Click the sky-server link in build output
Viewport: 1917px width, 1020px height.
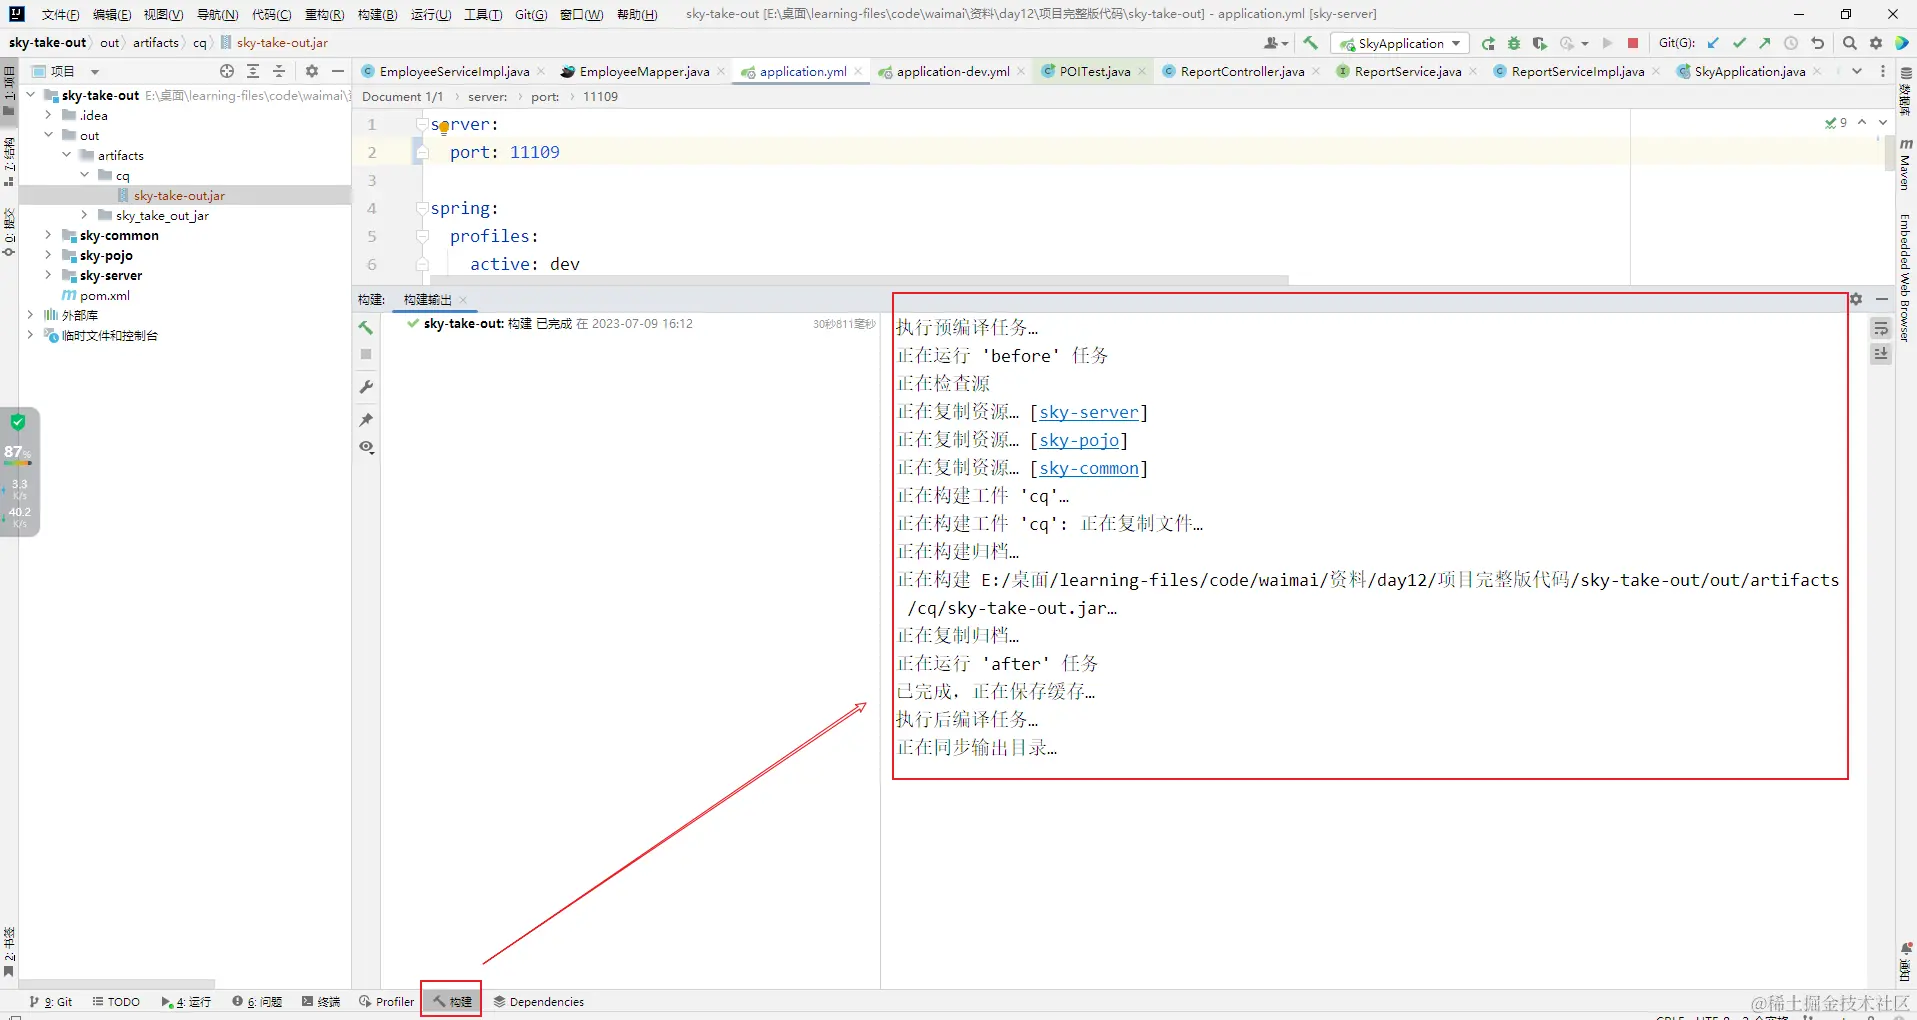click(1089, 412)
